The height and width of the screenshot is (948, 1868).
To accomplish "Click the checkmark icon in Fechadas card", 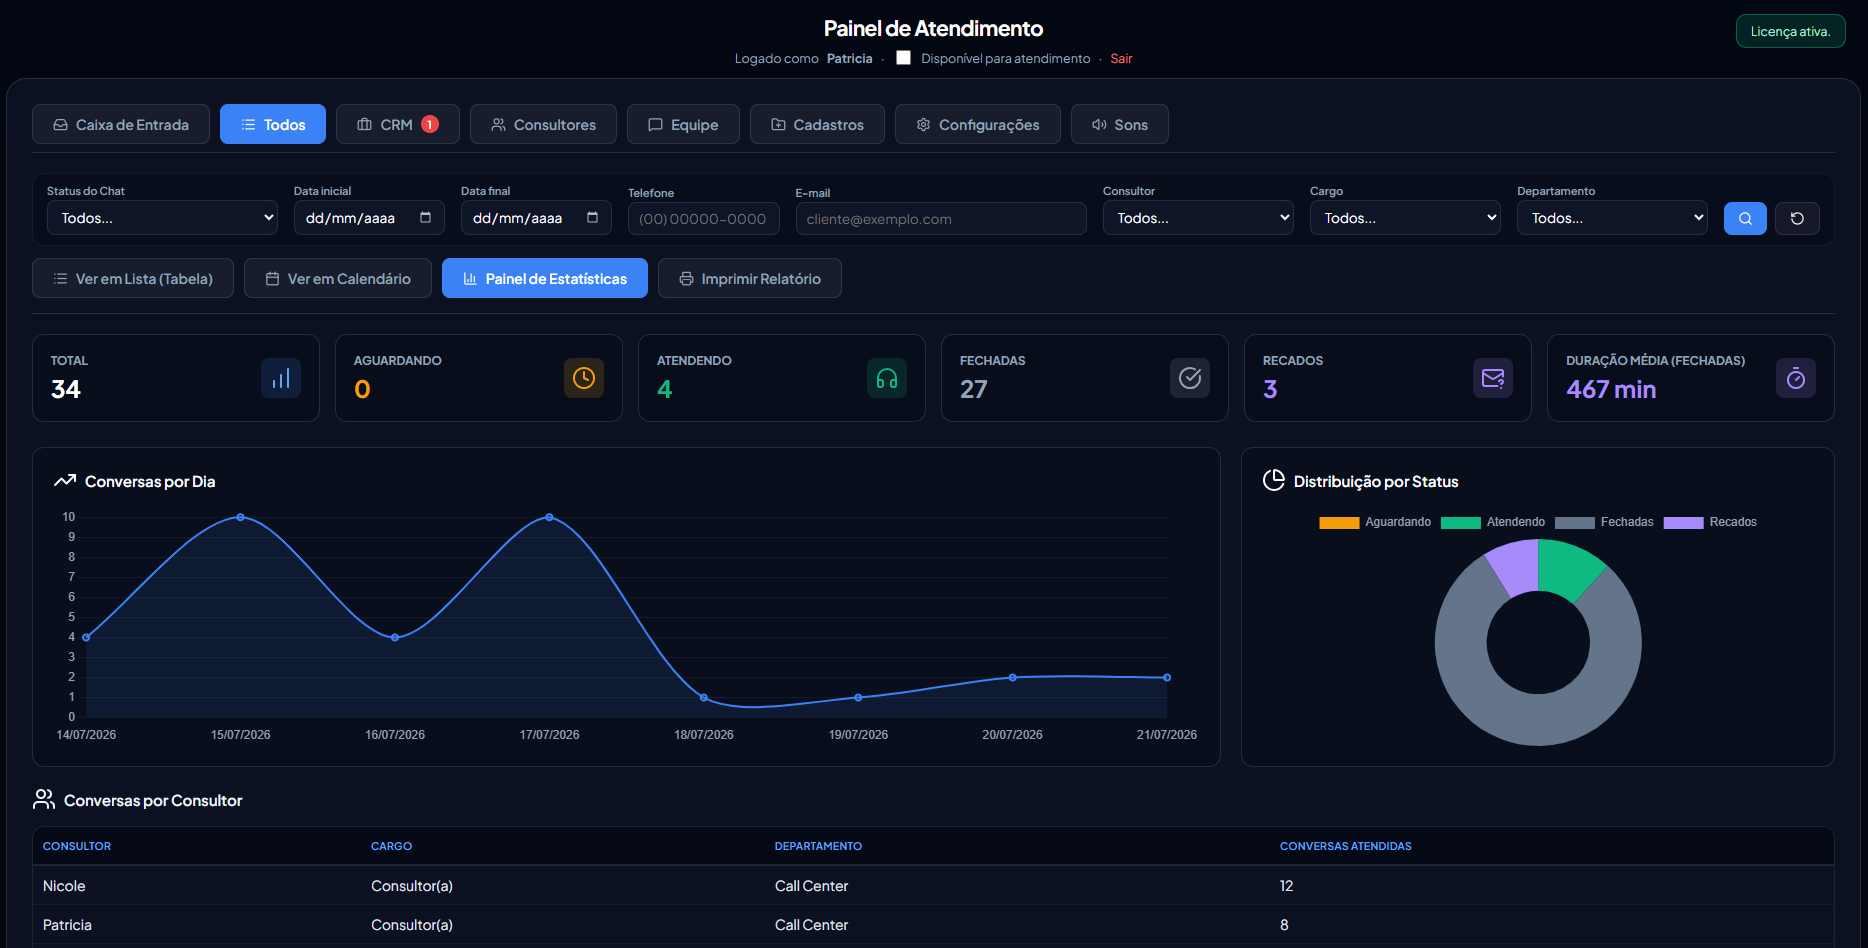I will (1190, 378).
